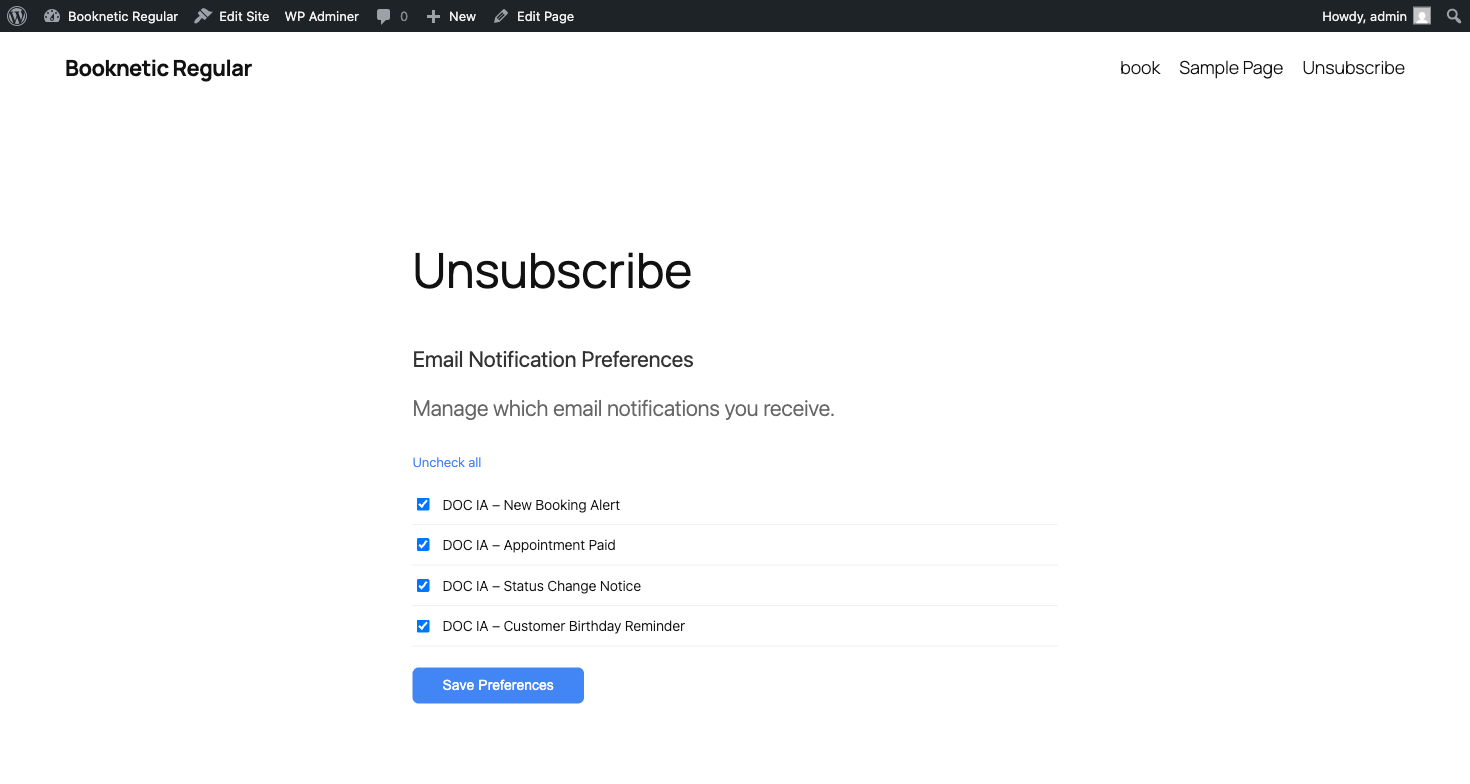Click the Edit Site paintbrush icon

203,16
